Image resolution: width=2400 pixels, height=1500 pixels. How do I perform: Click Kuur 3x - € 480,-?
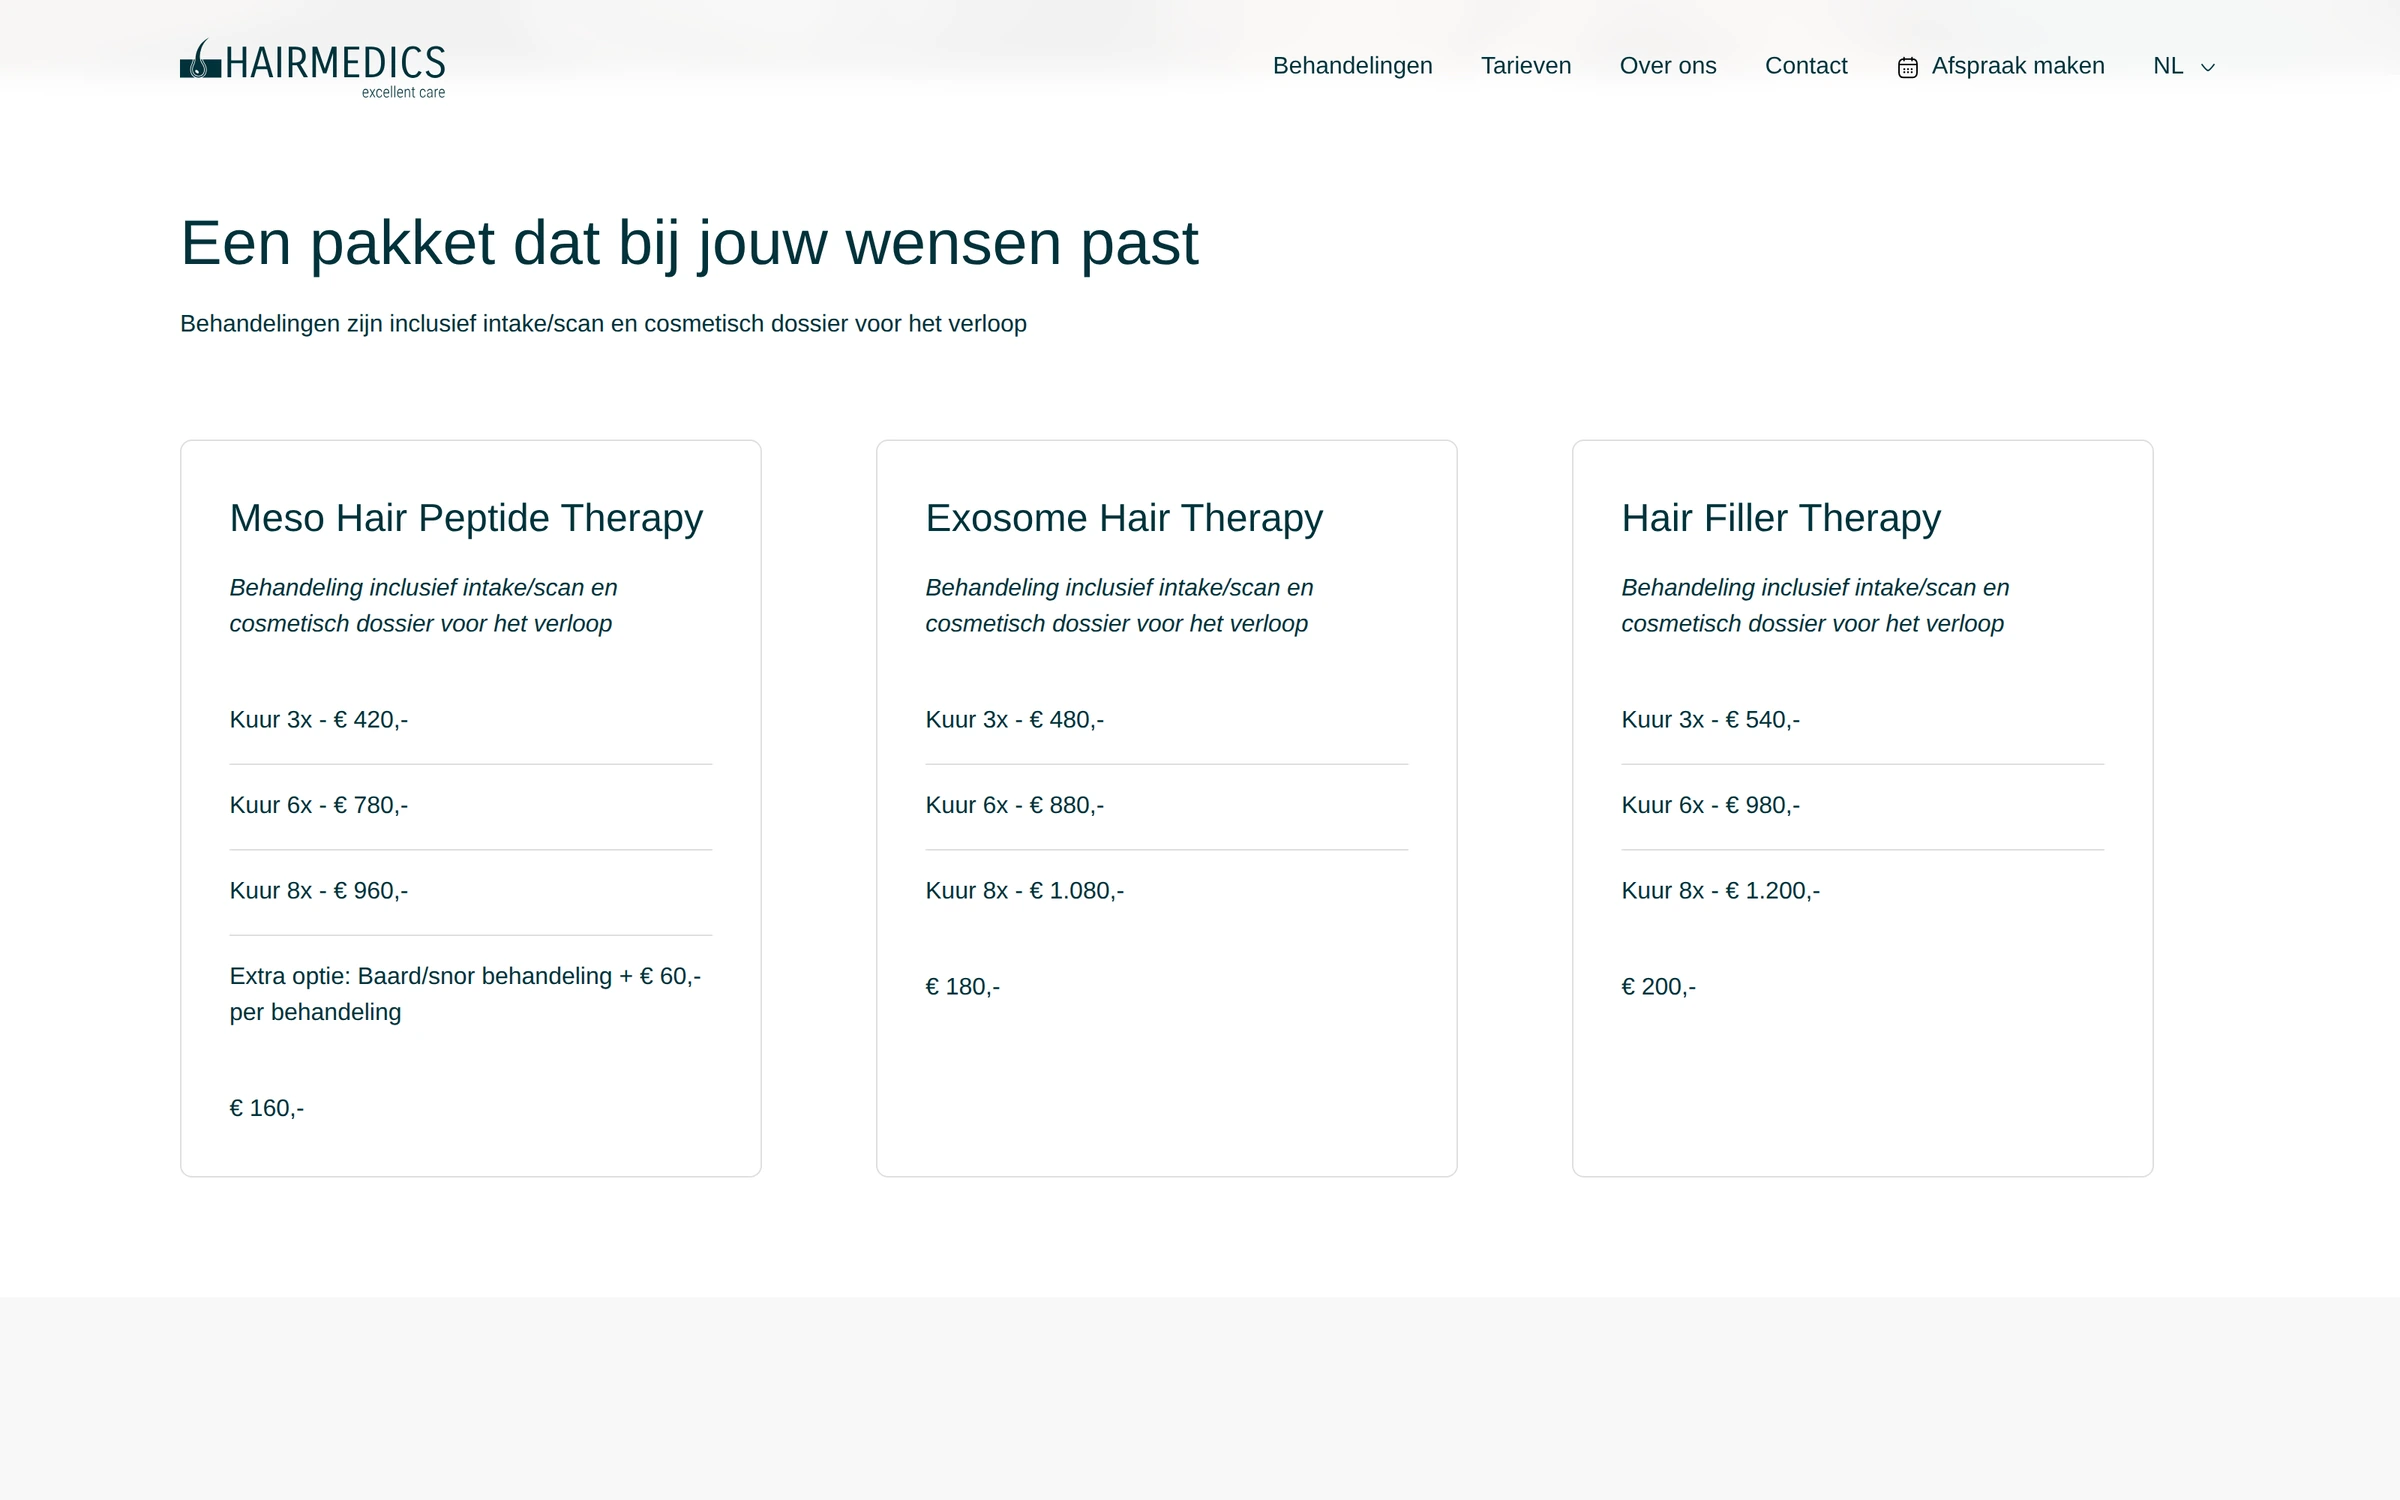pyautogui.click(x=1015, y=720)
